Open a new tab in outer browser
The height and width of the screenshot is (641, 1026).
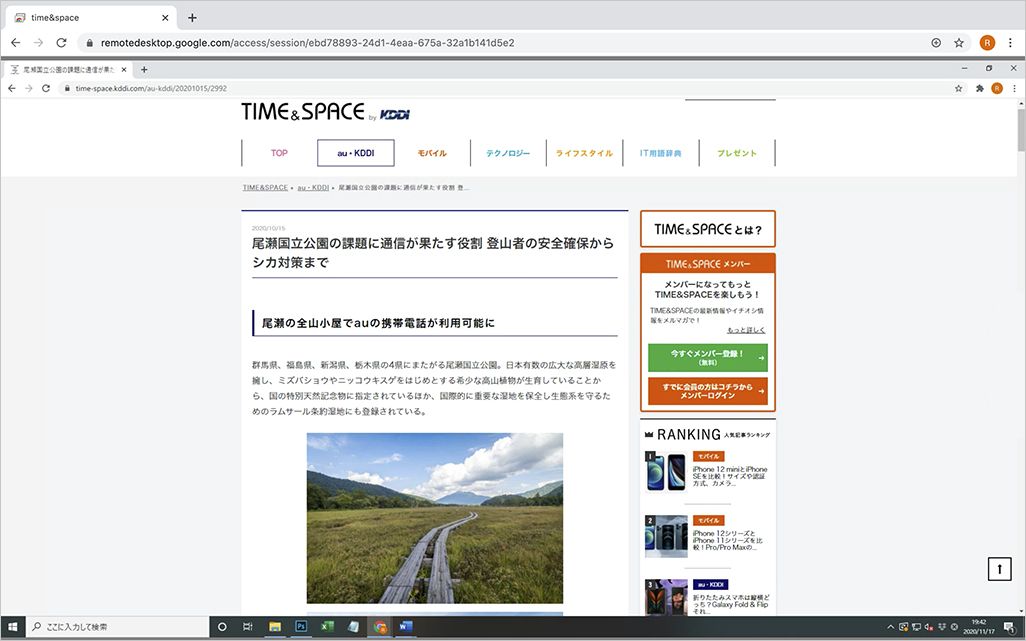(x=192, y=18)
